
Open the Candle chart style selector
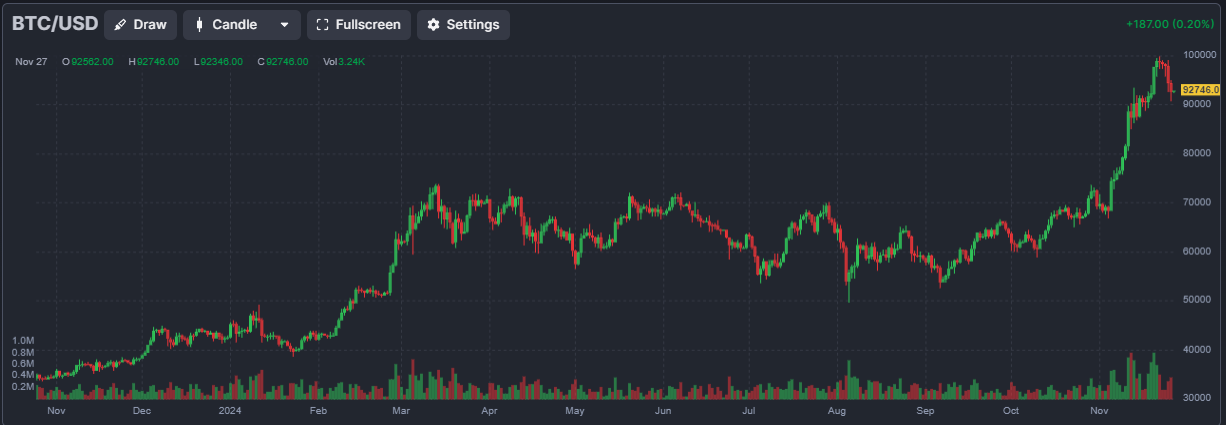[x=242, y=25]
